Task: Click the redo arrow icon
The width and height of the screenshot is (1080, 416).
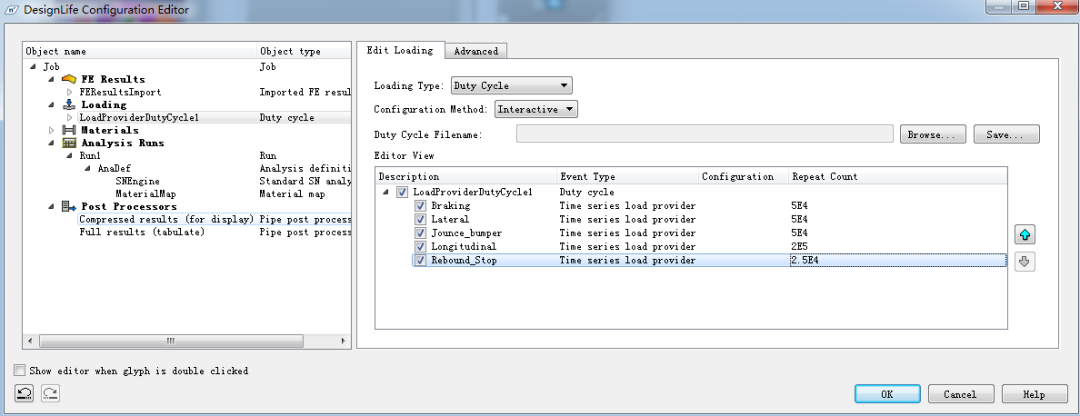Action: point(50,393)
